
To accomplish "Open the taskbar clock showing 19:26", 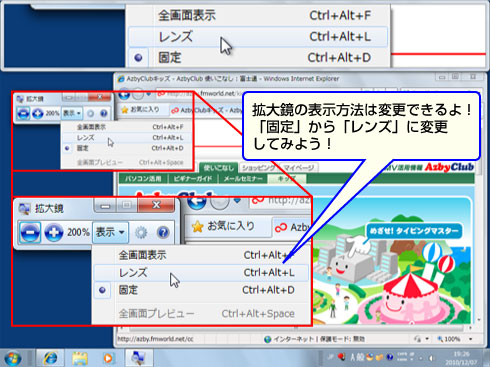I will point(462,358).
